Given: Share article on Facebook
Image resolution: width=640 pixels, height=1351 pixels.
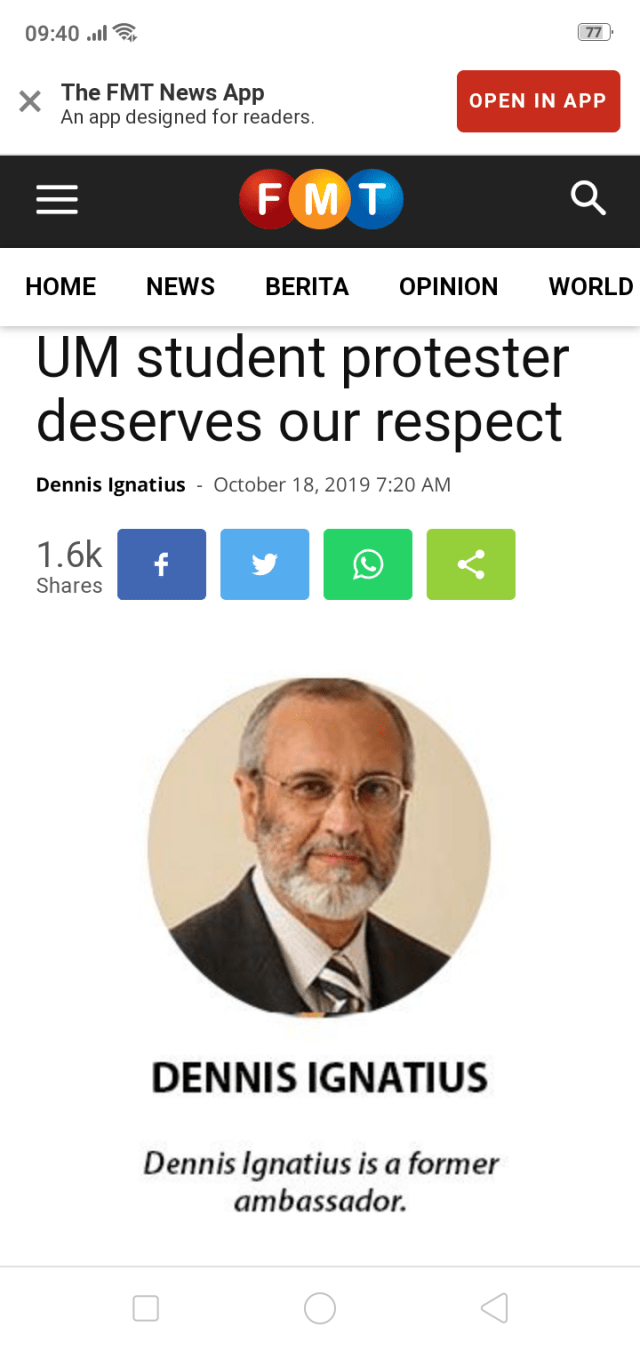Looking at the screenshot, I should (x=162, y=565).
